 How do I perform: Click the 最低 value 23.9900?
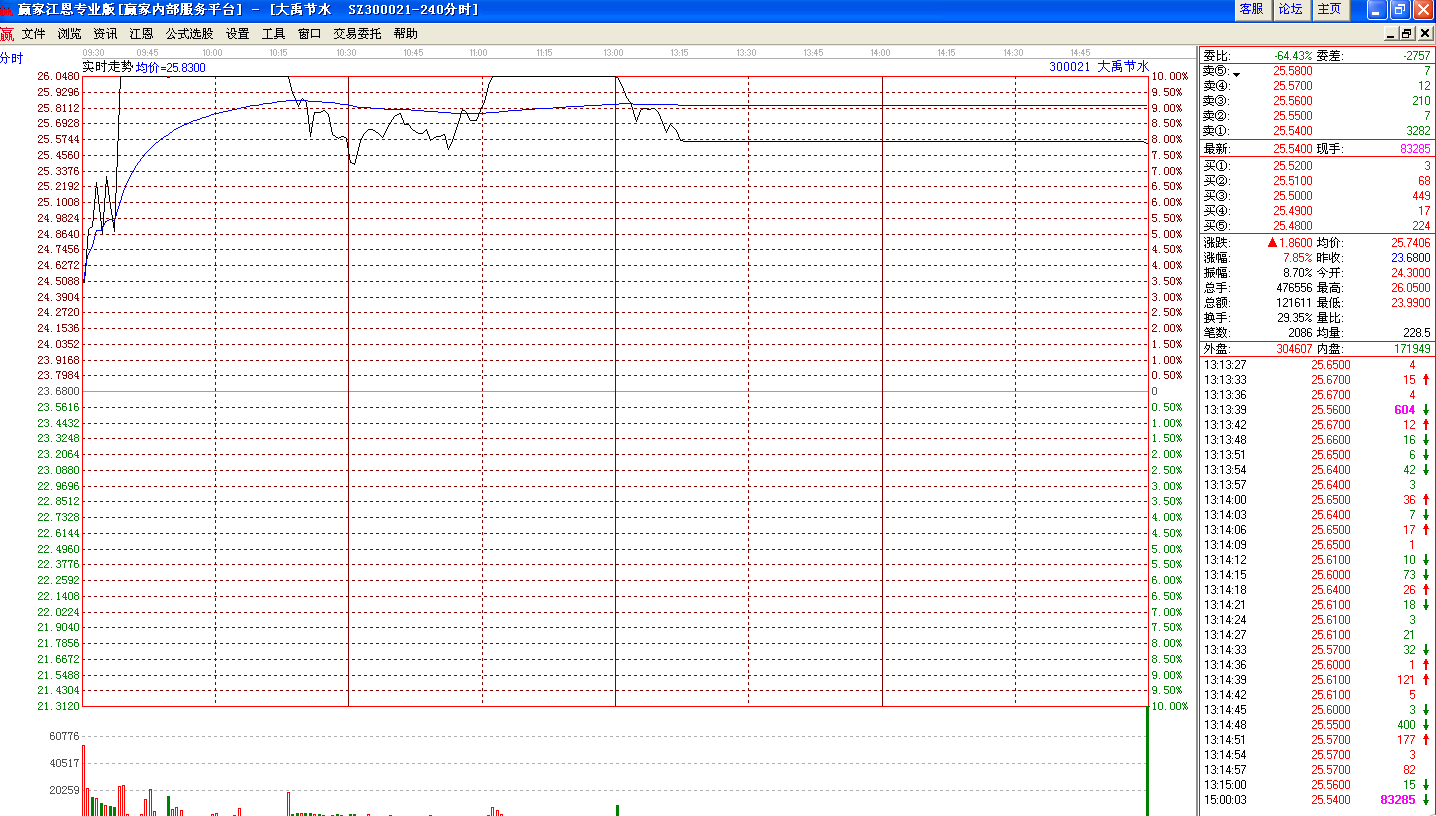(1411, 303)
